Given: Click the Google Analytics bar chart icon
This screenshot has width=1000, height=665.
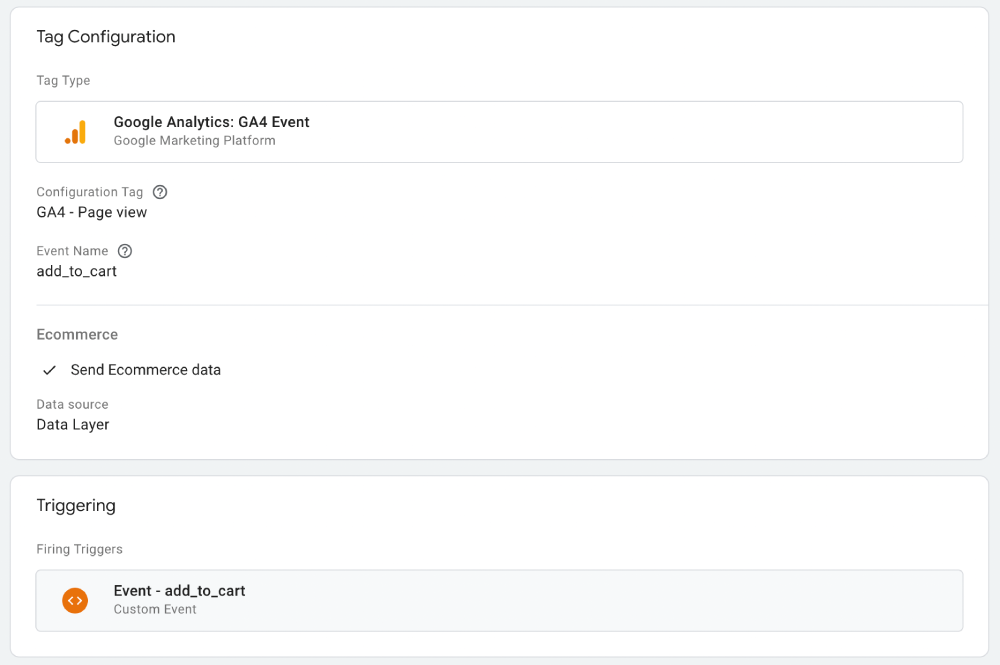Looking at the screenshot, I should click(x=75, y=132).
